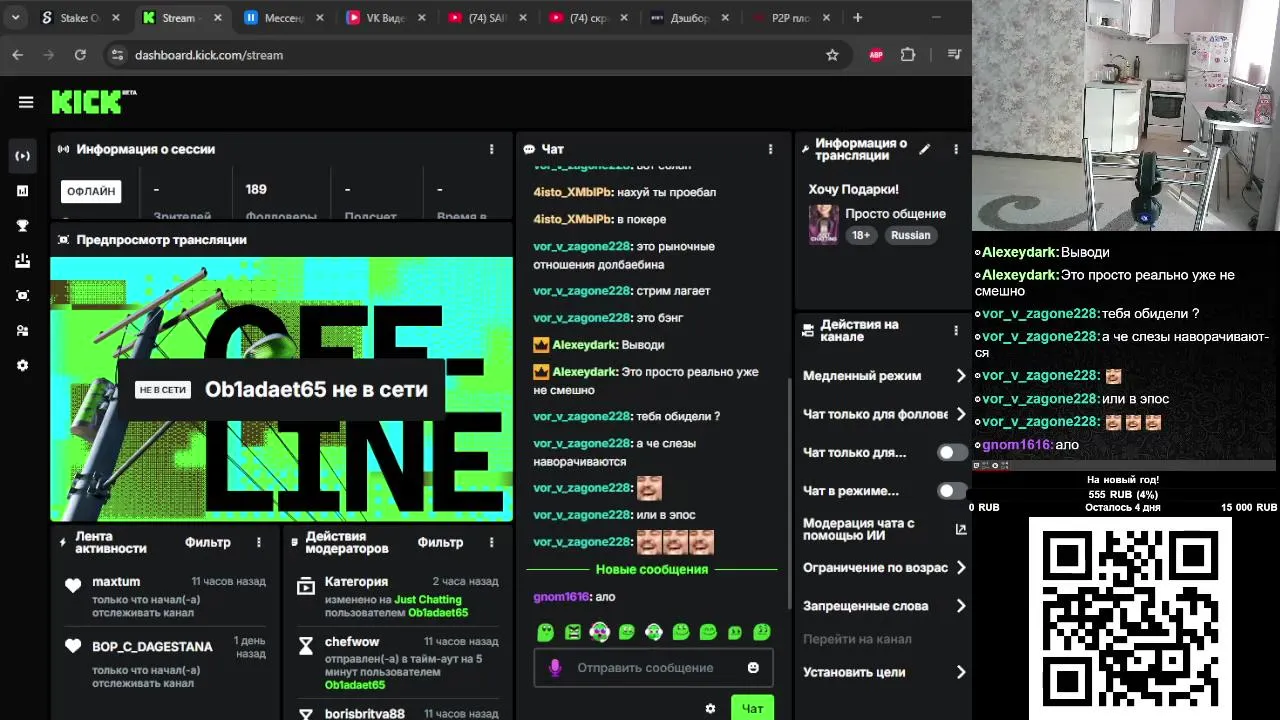This screenshot has width=1280, height=720.
Task: Insert the first green blob emote
Action: 545,632
